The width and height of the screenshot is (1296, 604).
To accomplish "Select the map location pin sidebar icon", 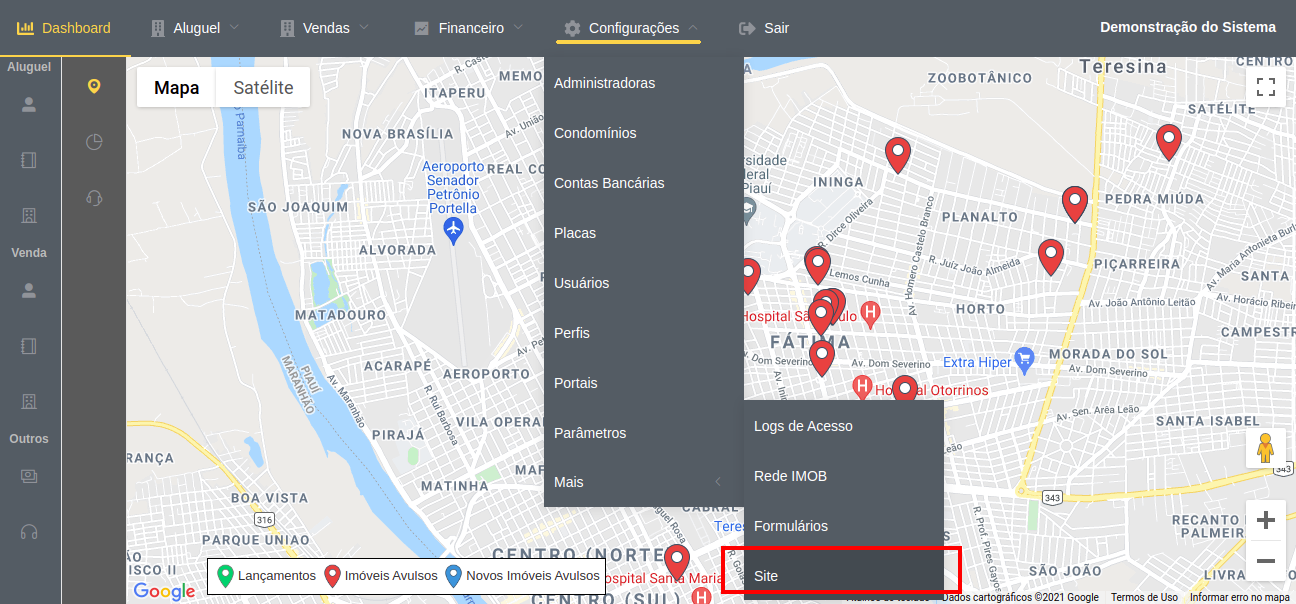I will pos(94,86).
